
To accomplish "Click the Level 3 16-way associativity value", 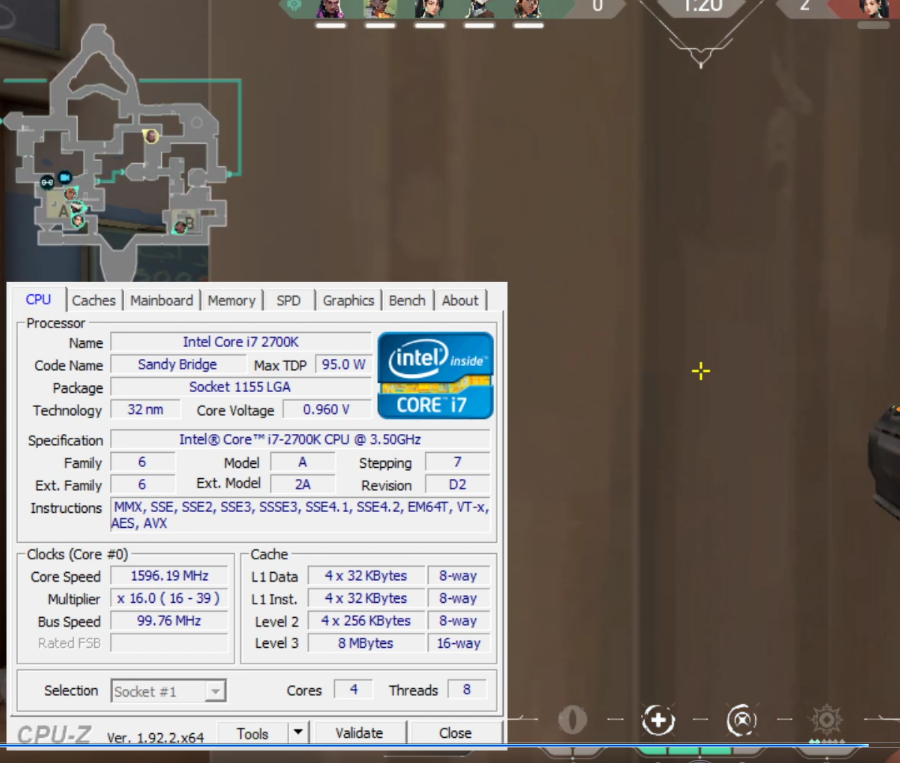I will (459, 643).
